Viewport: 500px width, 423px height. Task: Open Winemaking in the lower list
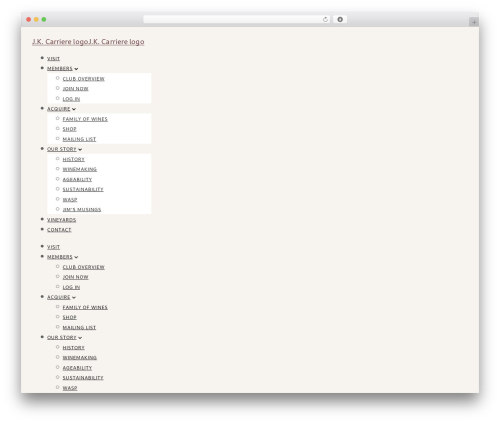pos(80,358)
